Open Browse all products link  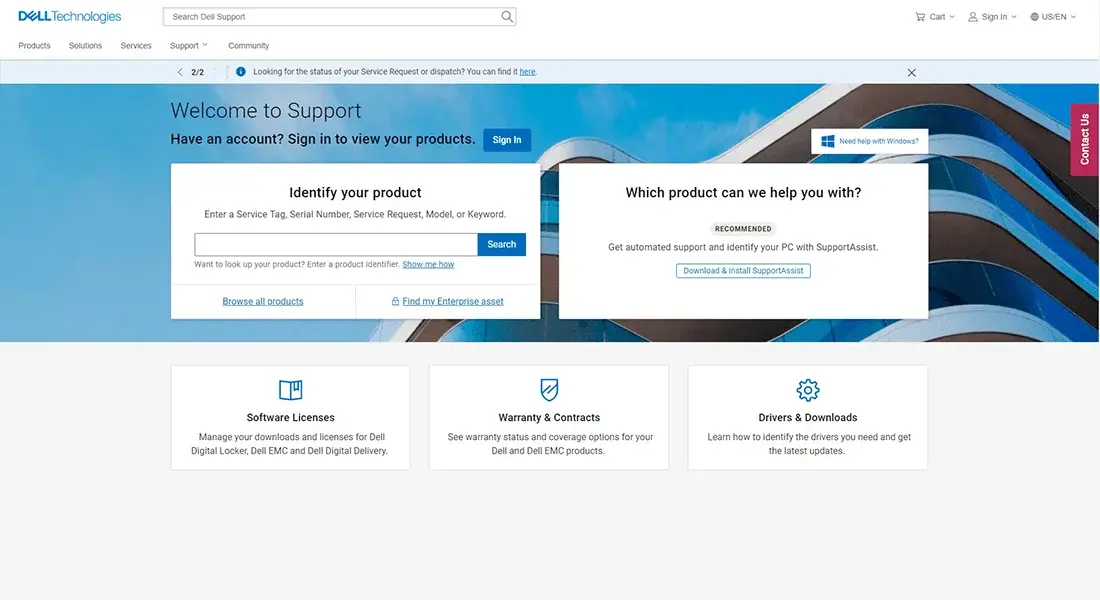click(x=263, y=301)
